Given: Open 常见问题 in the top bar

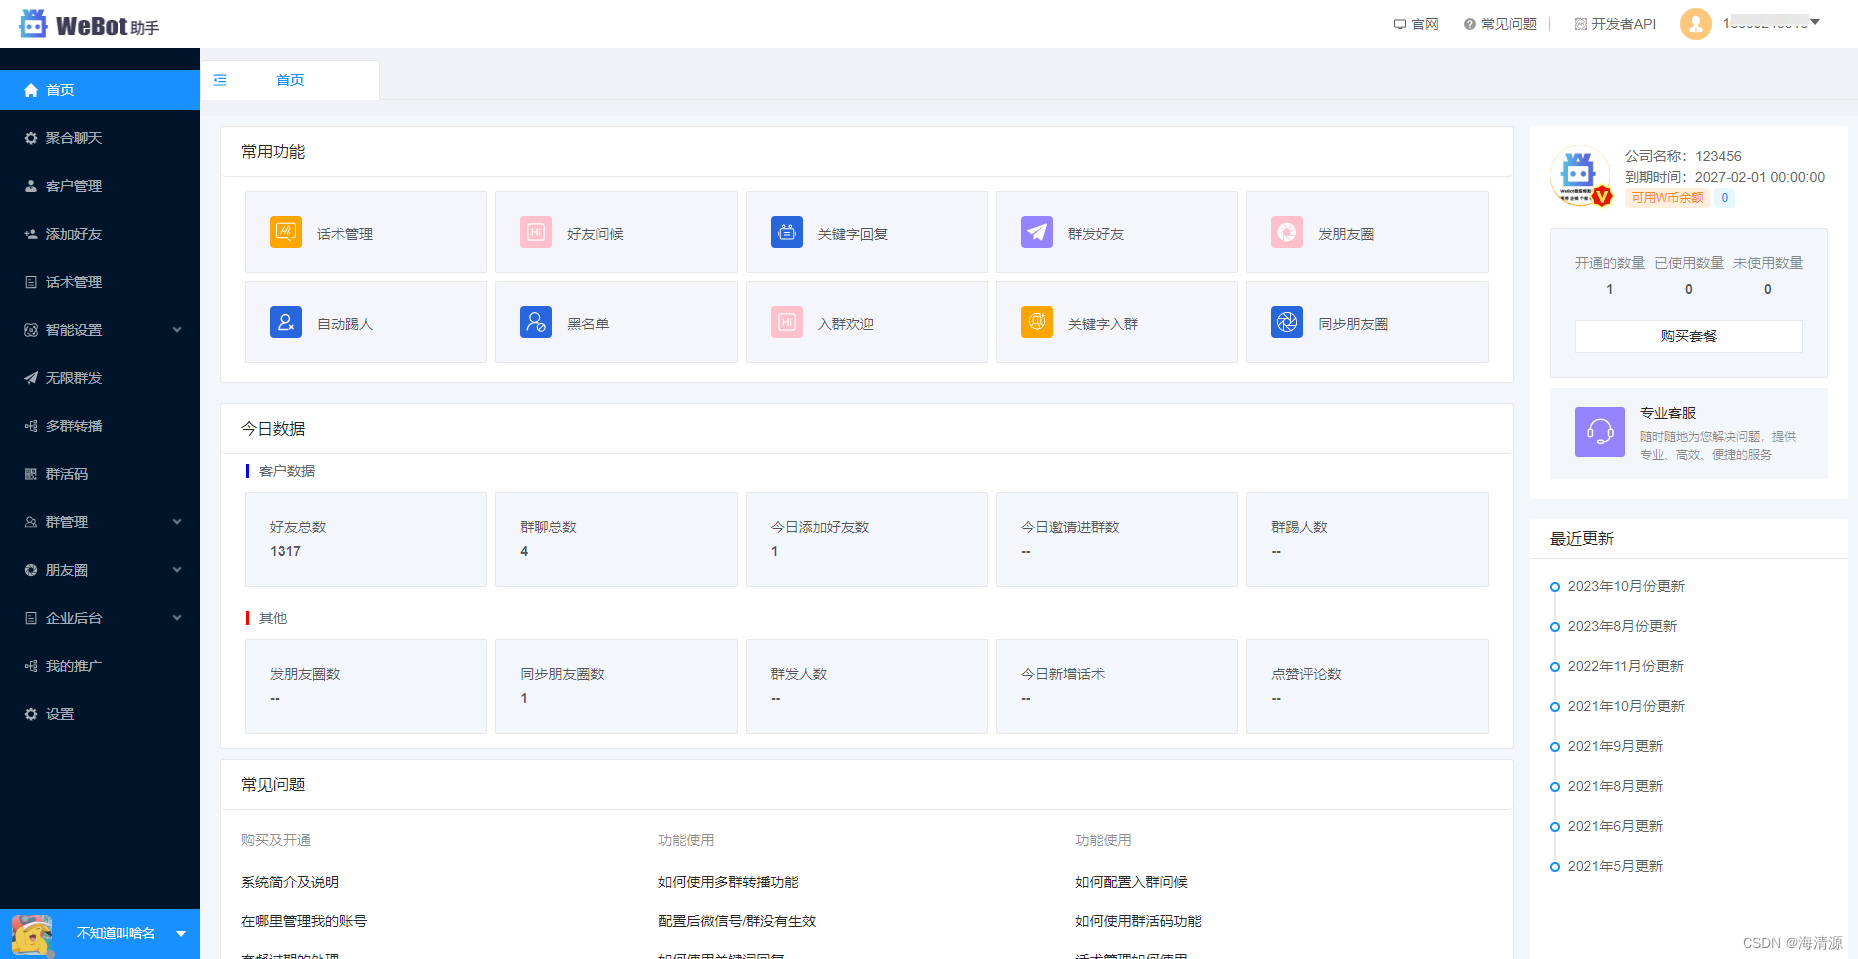Looking at the screenshot, I should coord(1500,24).
